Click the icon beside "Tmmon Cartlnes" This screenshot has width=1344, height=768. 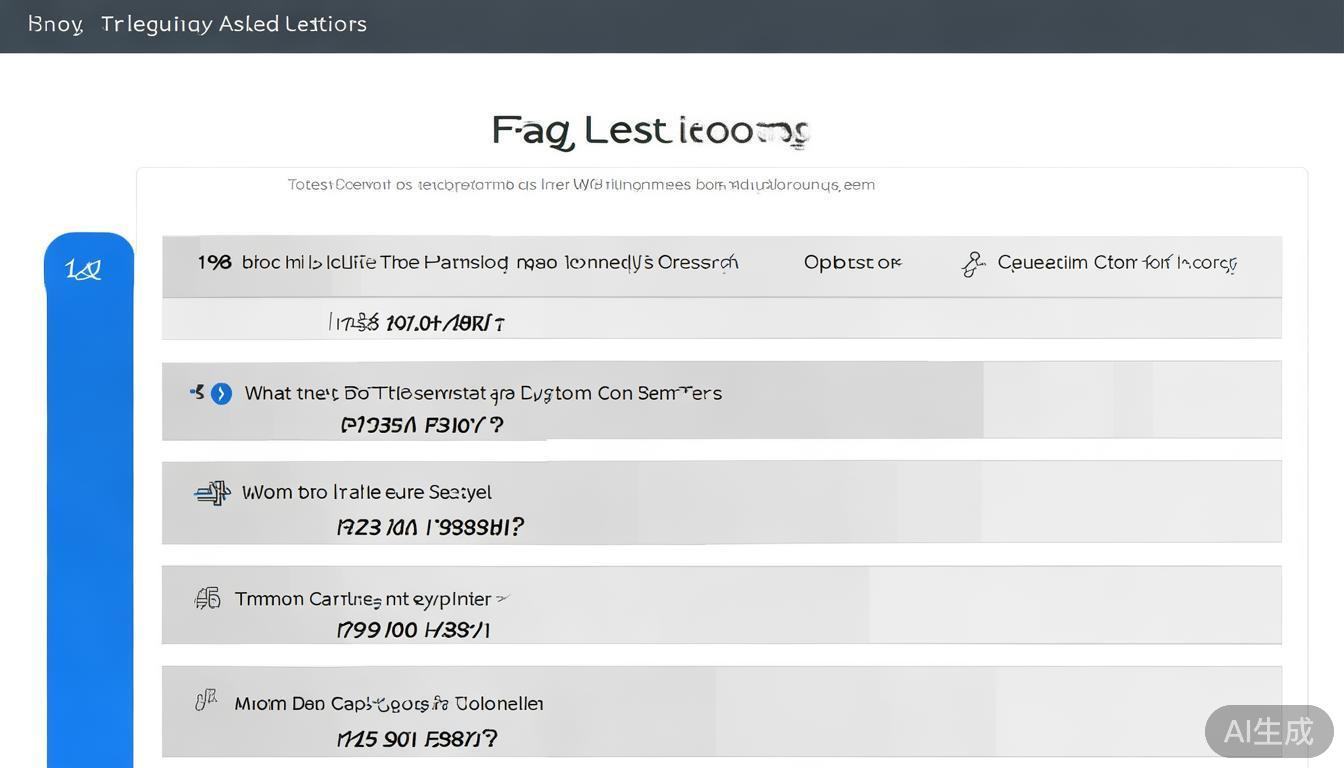208,599
